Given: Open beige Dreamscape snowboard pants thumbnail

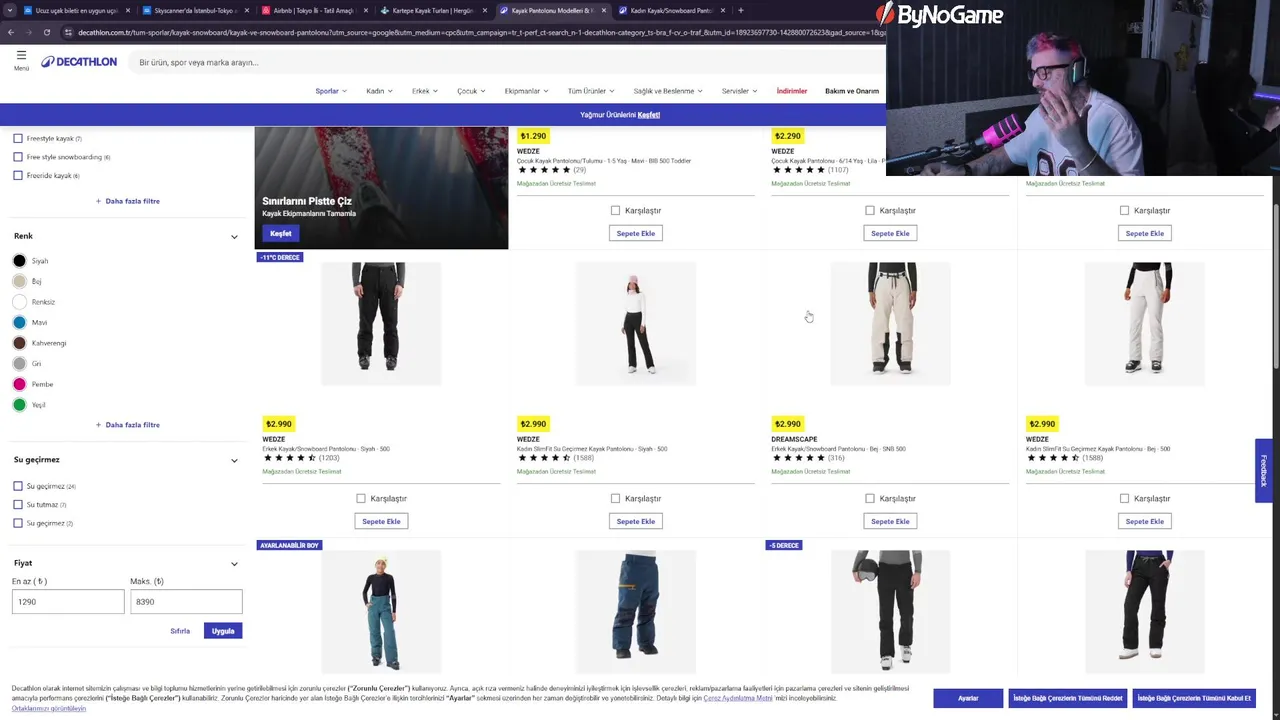Looking at the screenshot, I should point(890,324).
